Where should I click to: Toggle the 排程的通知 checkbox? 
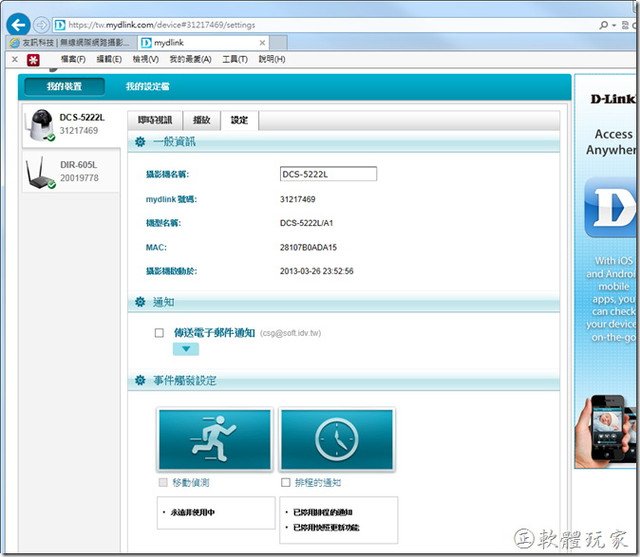tap(286, 483)
